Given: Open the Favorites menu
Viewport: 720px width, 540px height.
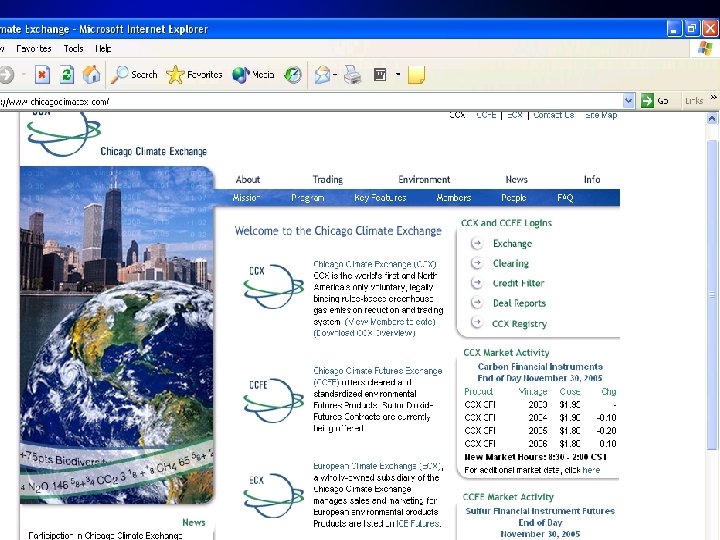Looking at the screenshot, I should (x=33, y=48).
